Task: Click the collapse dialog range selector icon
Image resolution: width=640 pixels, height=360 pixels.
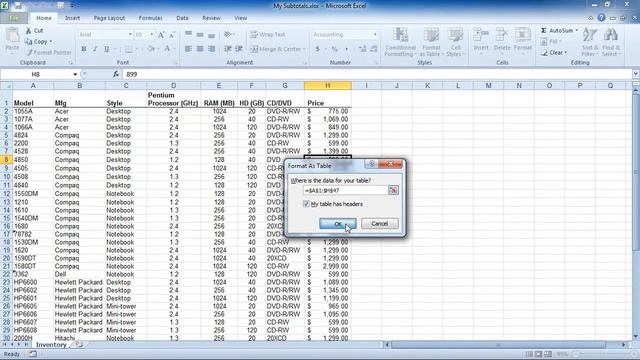Action: 393,190
